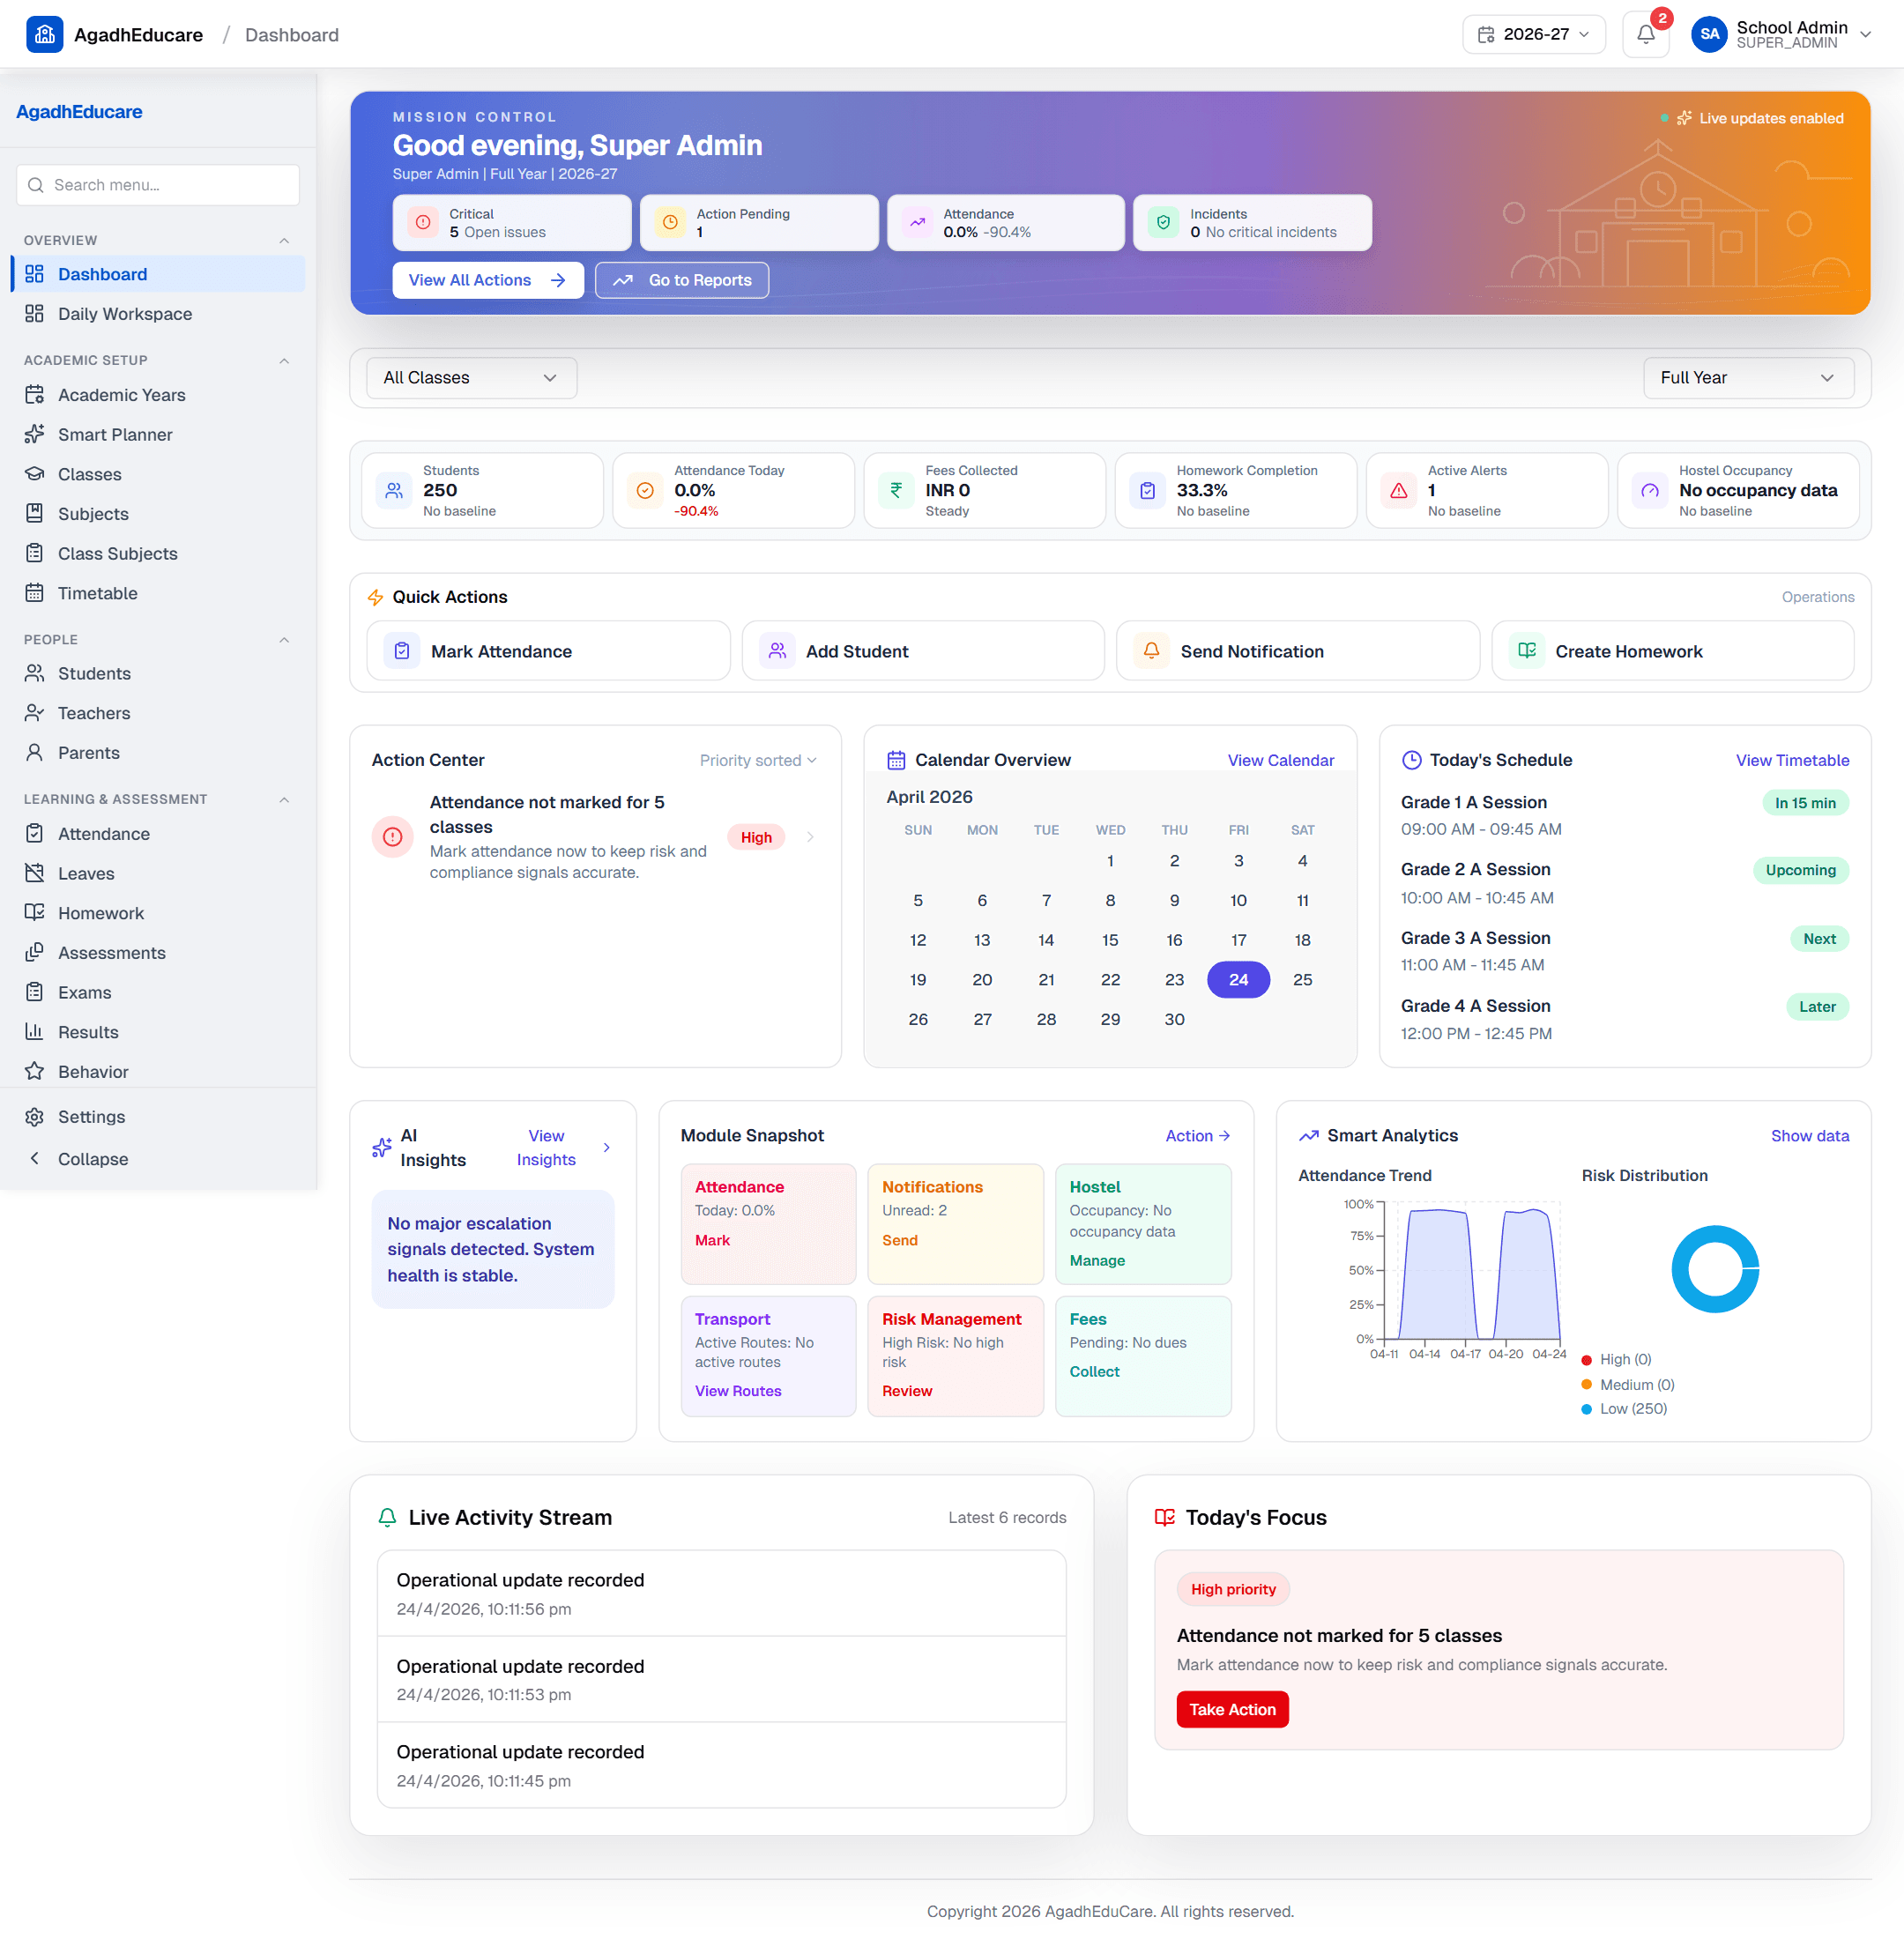This screenshot has height=1954, width=1904.
Task: Open the View Calendar link
Action: tap(1280, 760)
